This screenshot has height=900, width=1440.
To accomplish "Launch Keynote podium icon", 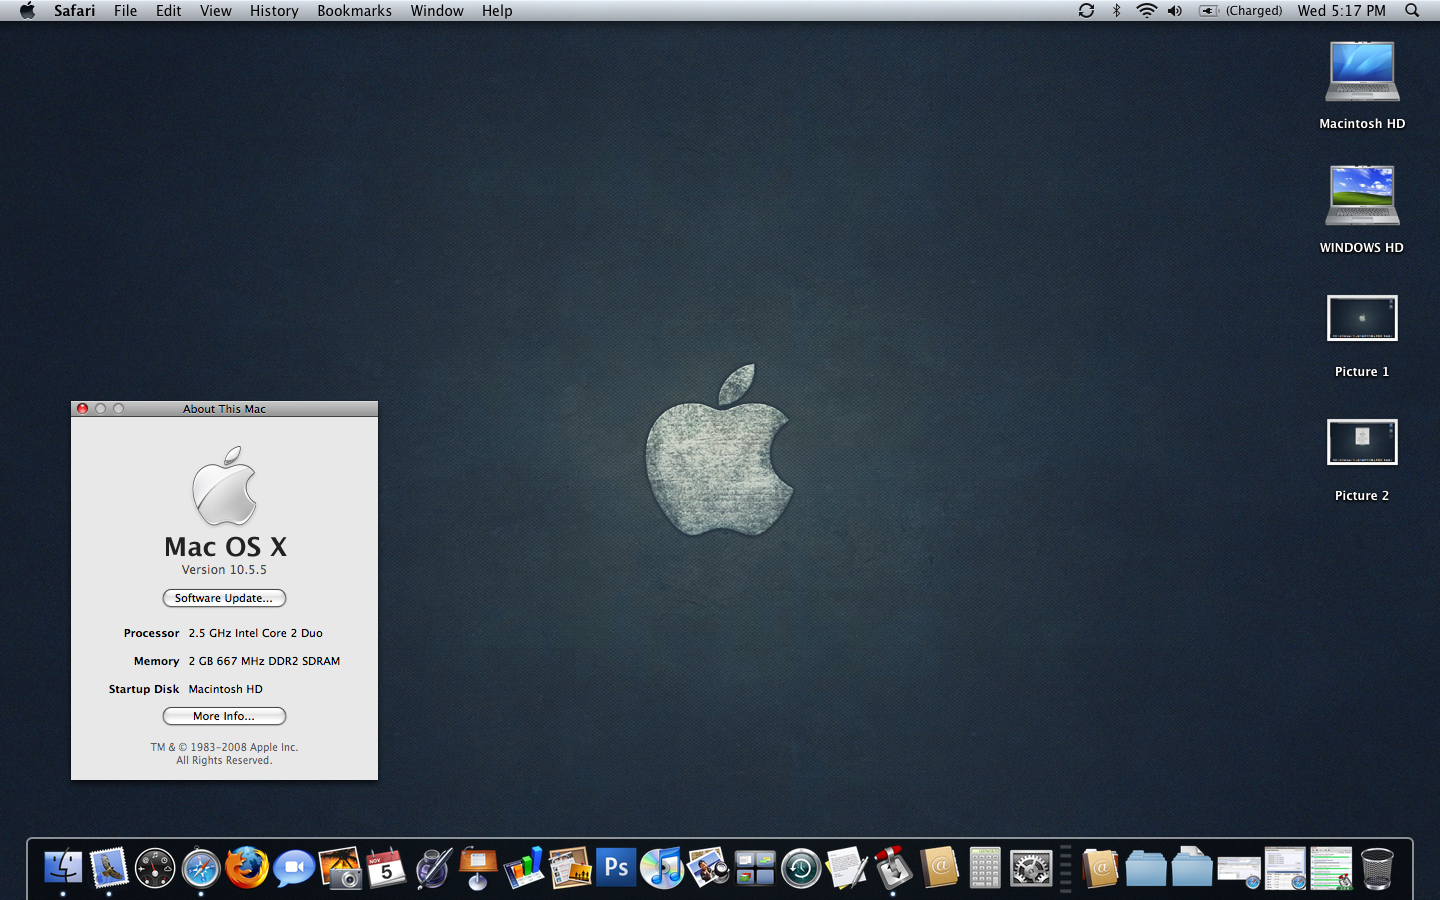I will (478, 867).
